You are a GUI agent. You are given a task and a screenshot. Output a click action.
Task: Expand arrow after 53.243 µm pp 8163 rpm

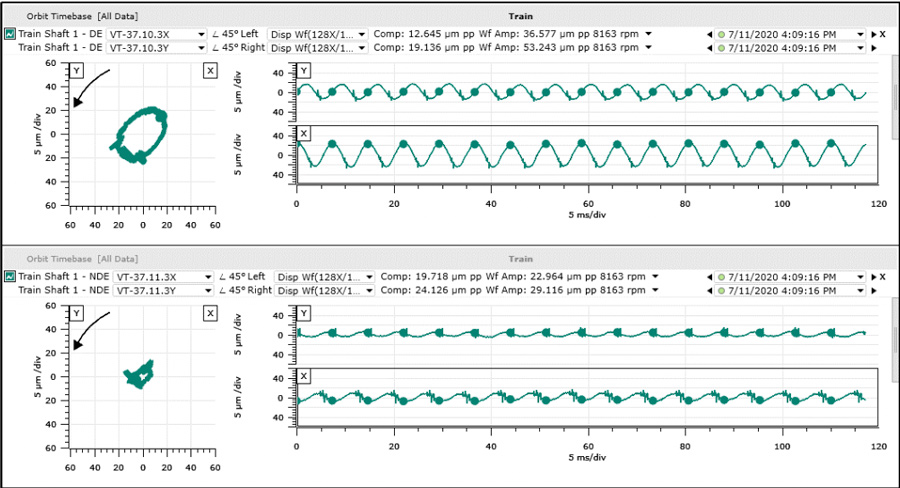(x=649, y=47)
